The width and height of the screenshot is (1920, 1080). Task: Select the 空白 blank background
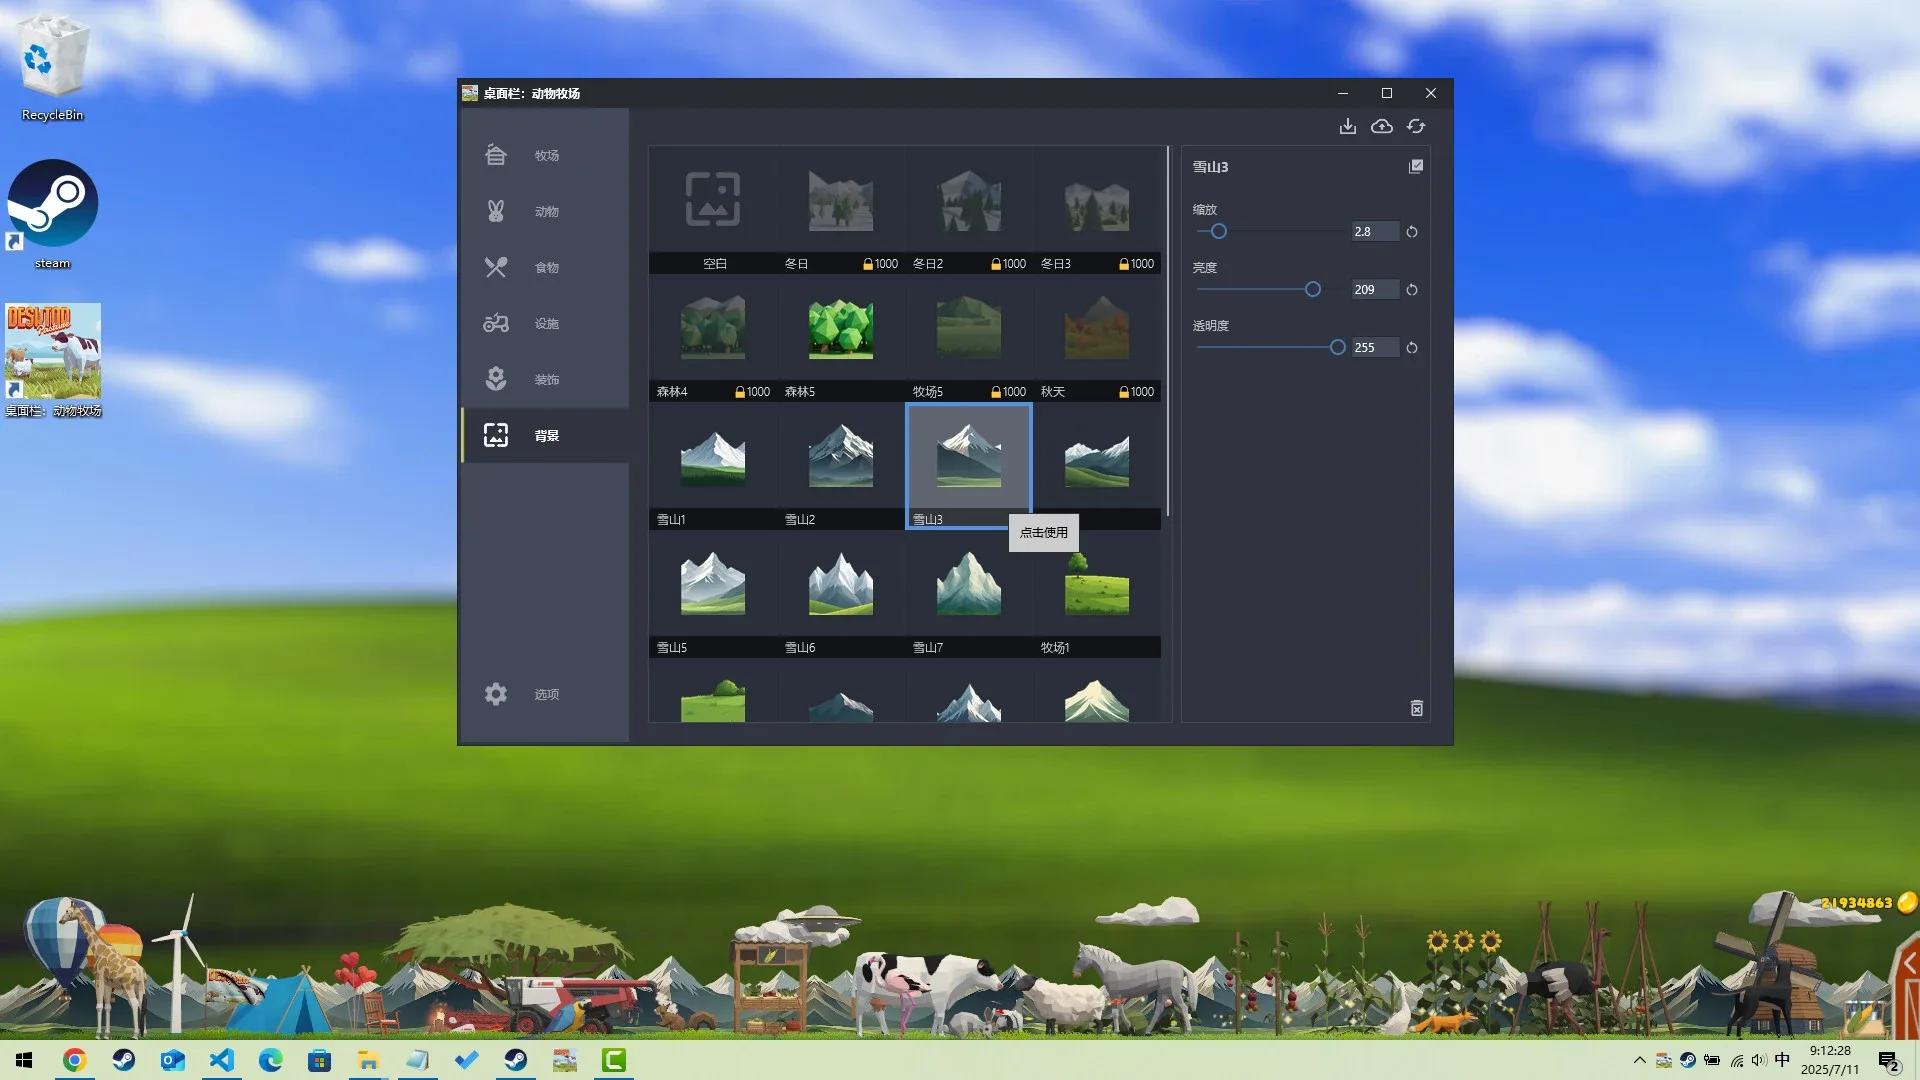tap(712, 200)
